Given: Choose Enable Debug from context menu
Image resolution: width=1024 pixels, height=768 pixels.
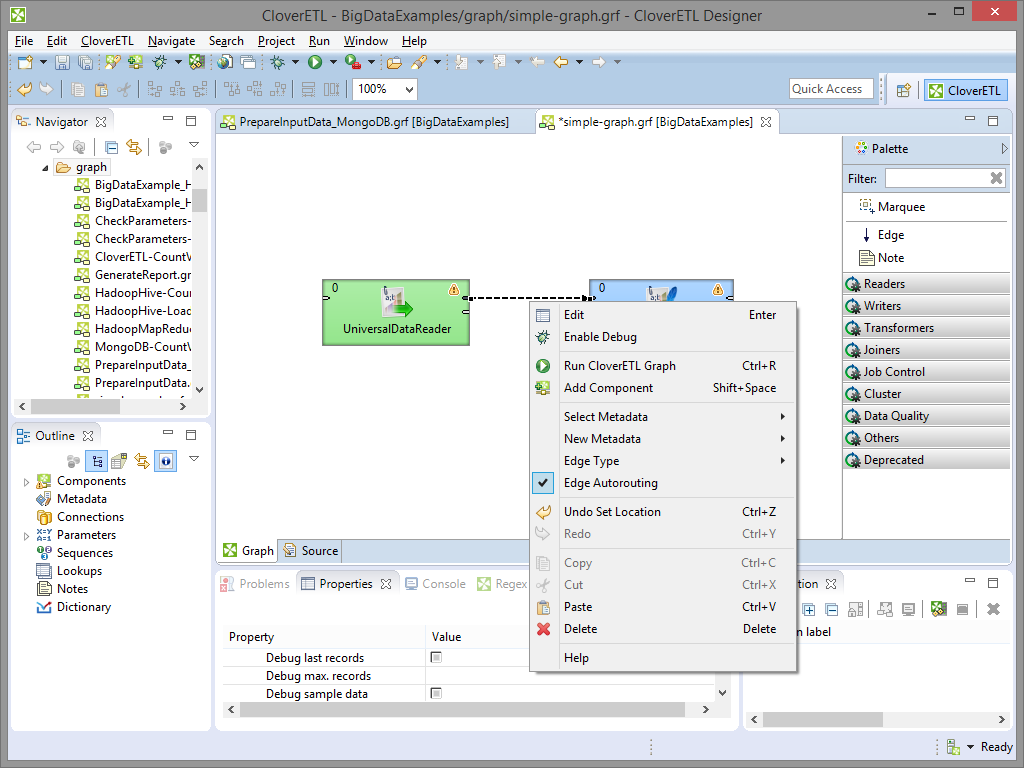Looking at the screenshot, I should pos(600,337).
